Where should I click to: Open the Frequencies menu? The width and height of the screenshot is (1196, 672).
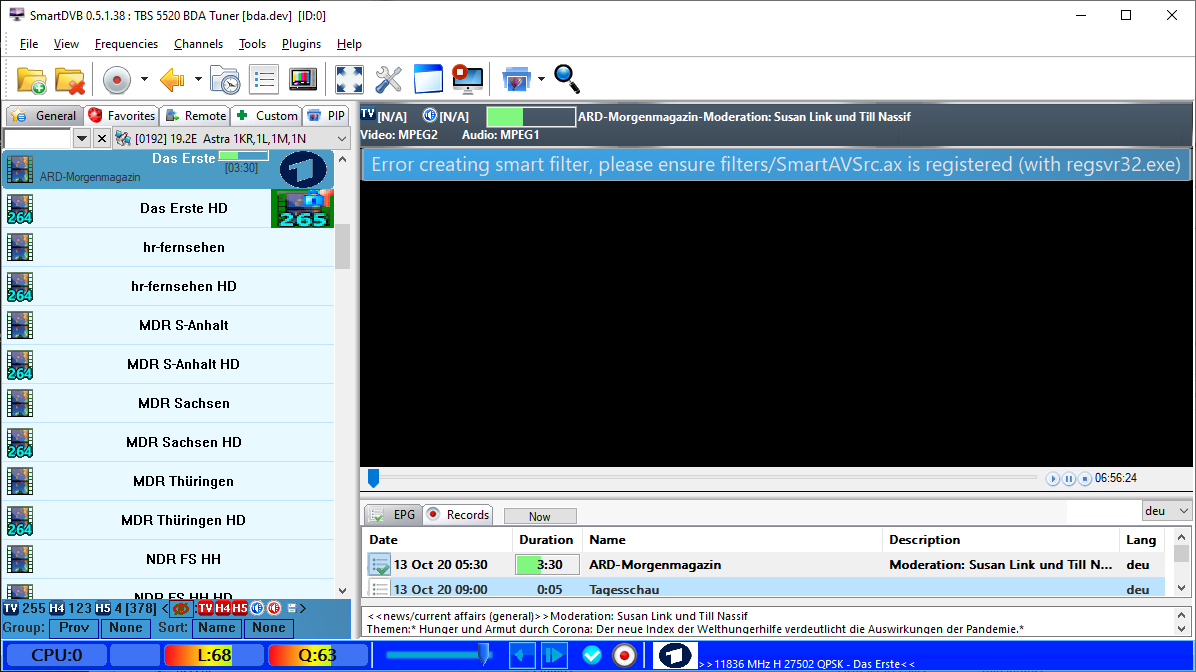126,44
